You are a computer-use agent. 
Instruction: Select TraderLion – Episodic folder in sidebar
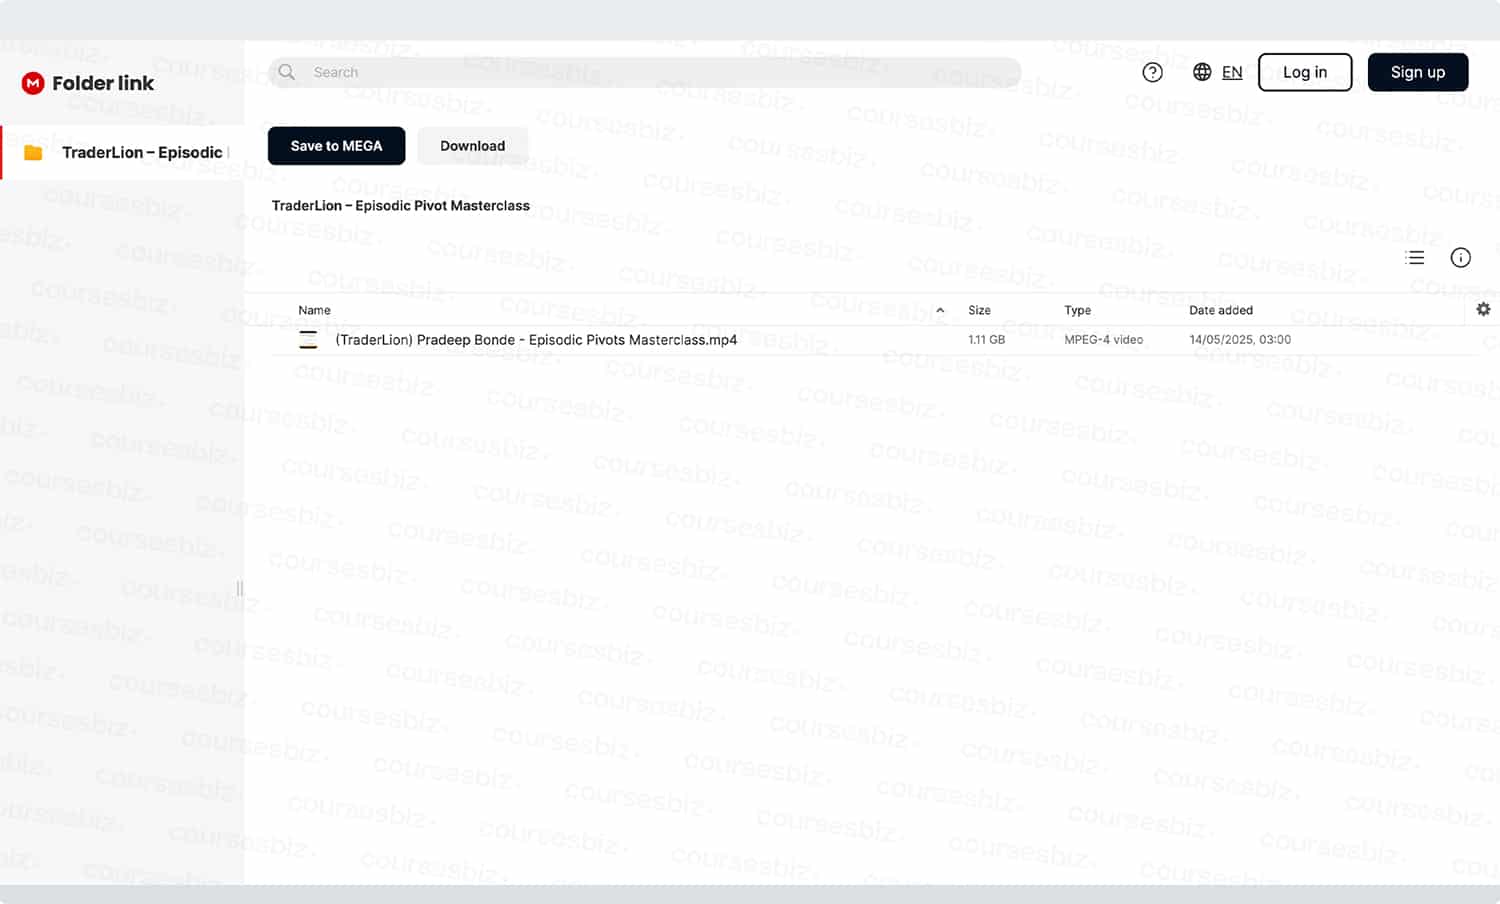click(122, 153)
